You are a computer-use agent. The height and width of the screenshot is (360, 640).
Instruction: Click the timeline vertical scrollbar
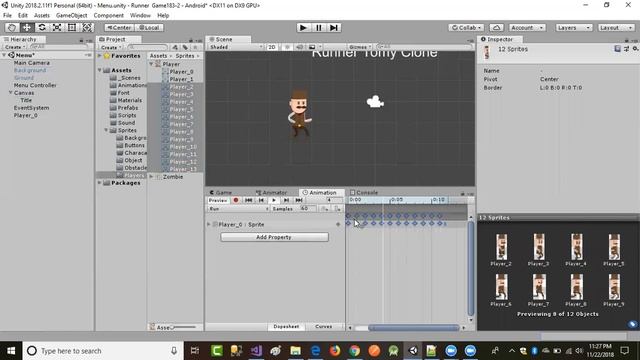click(x=471, y=268)
